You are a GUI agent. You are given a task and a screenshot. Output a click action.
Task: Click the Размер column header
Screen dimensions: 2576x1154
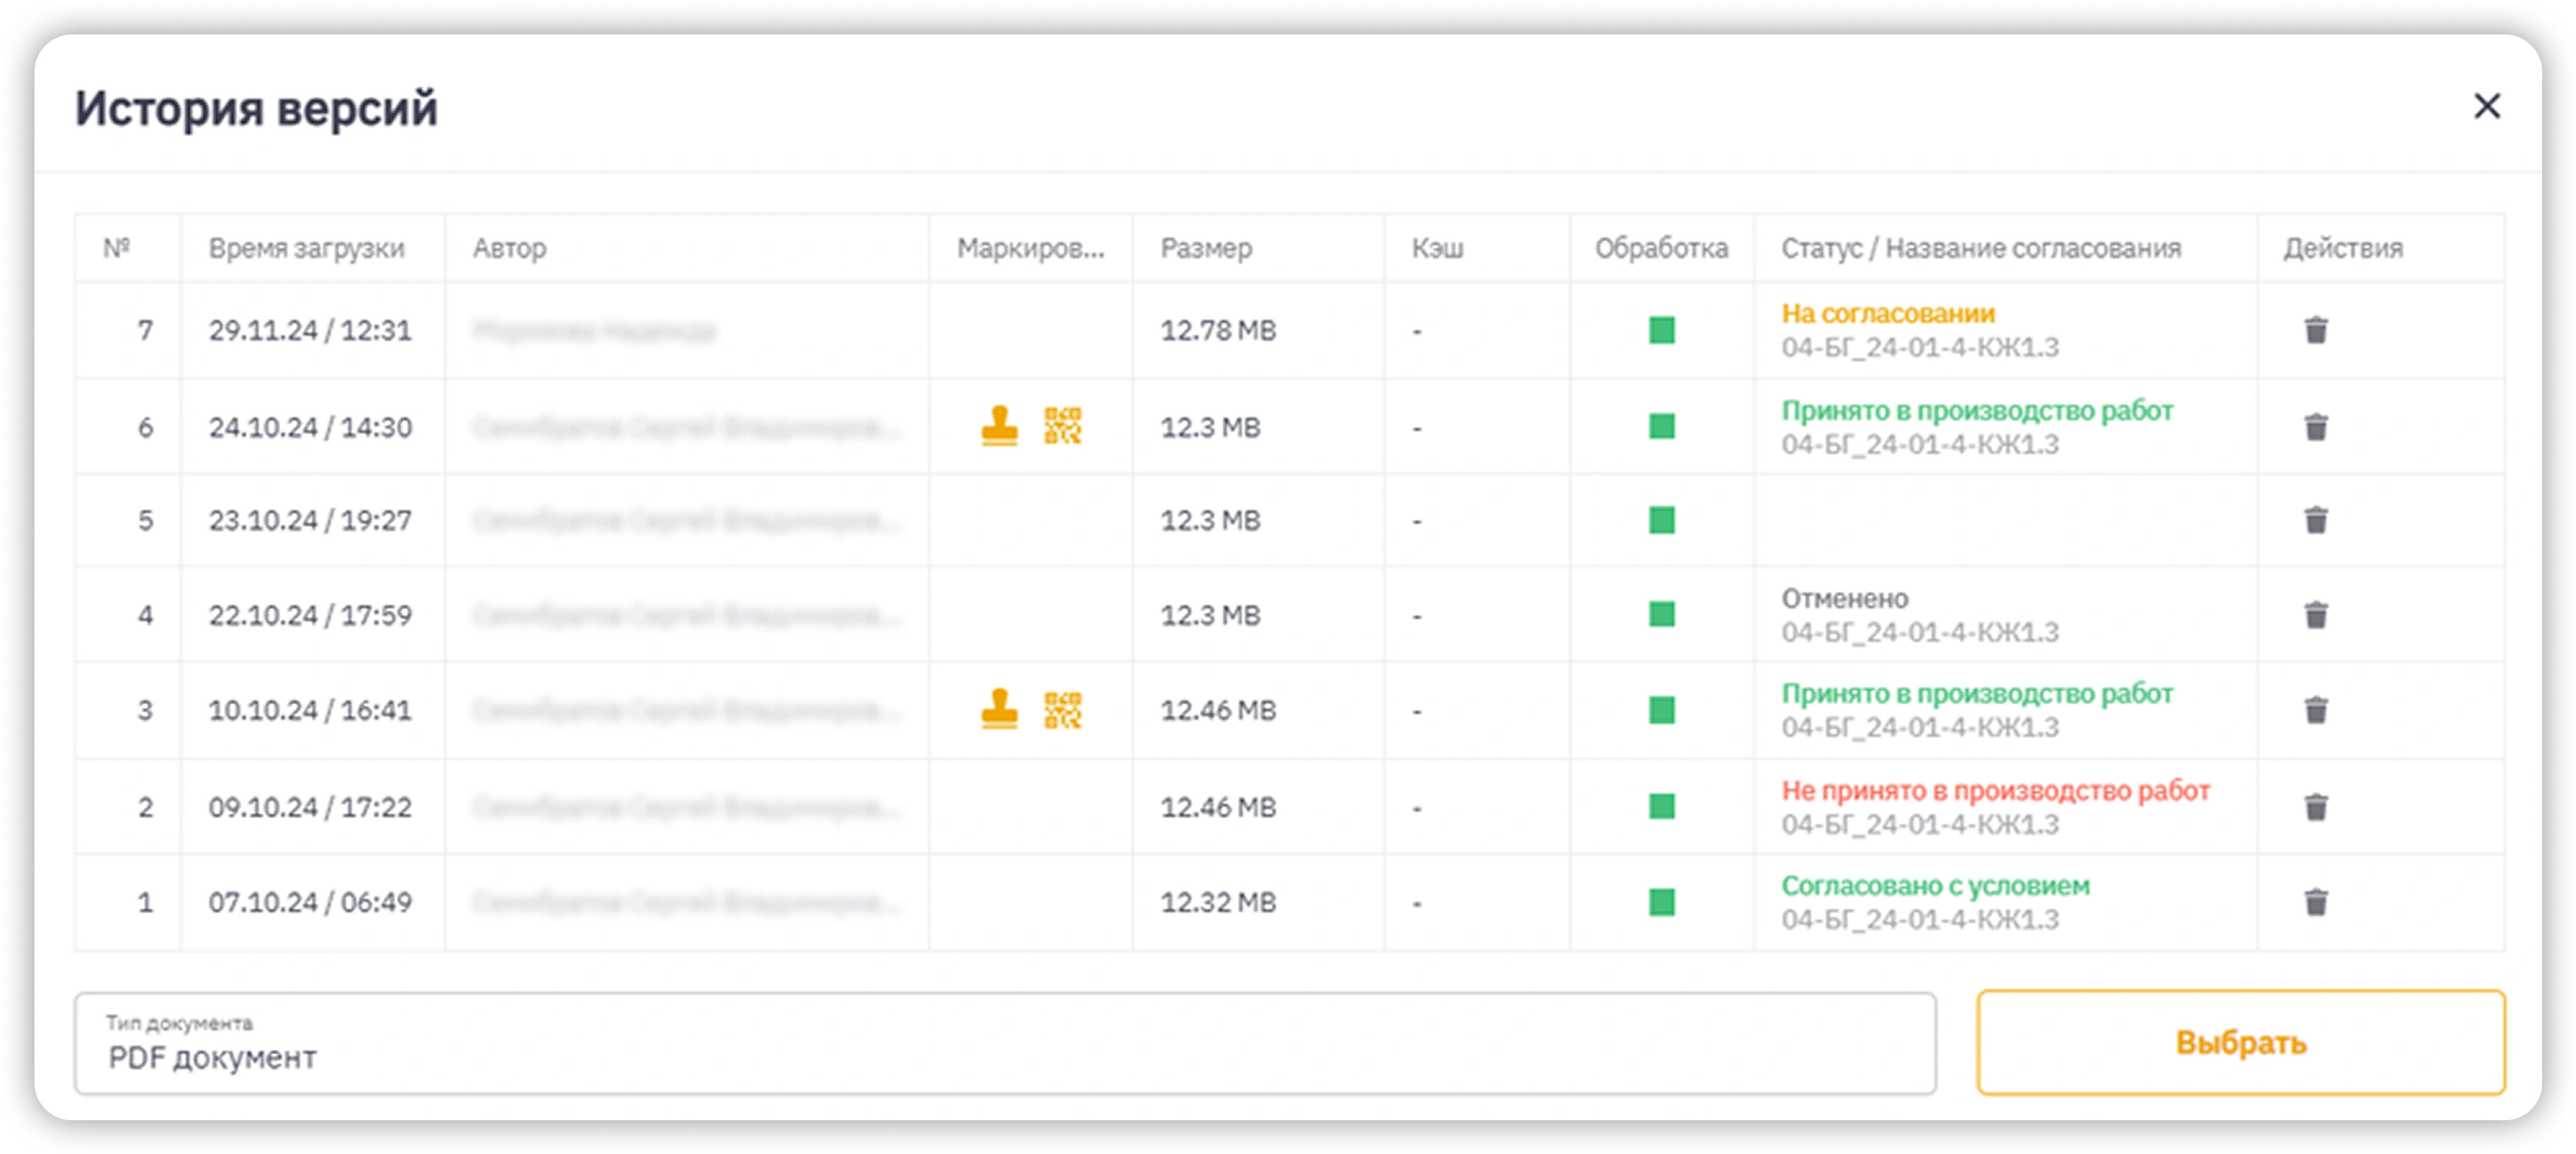coord(1206,248)
